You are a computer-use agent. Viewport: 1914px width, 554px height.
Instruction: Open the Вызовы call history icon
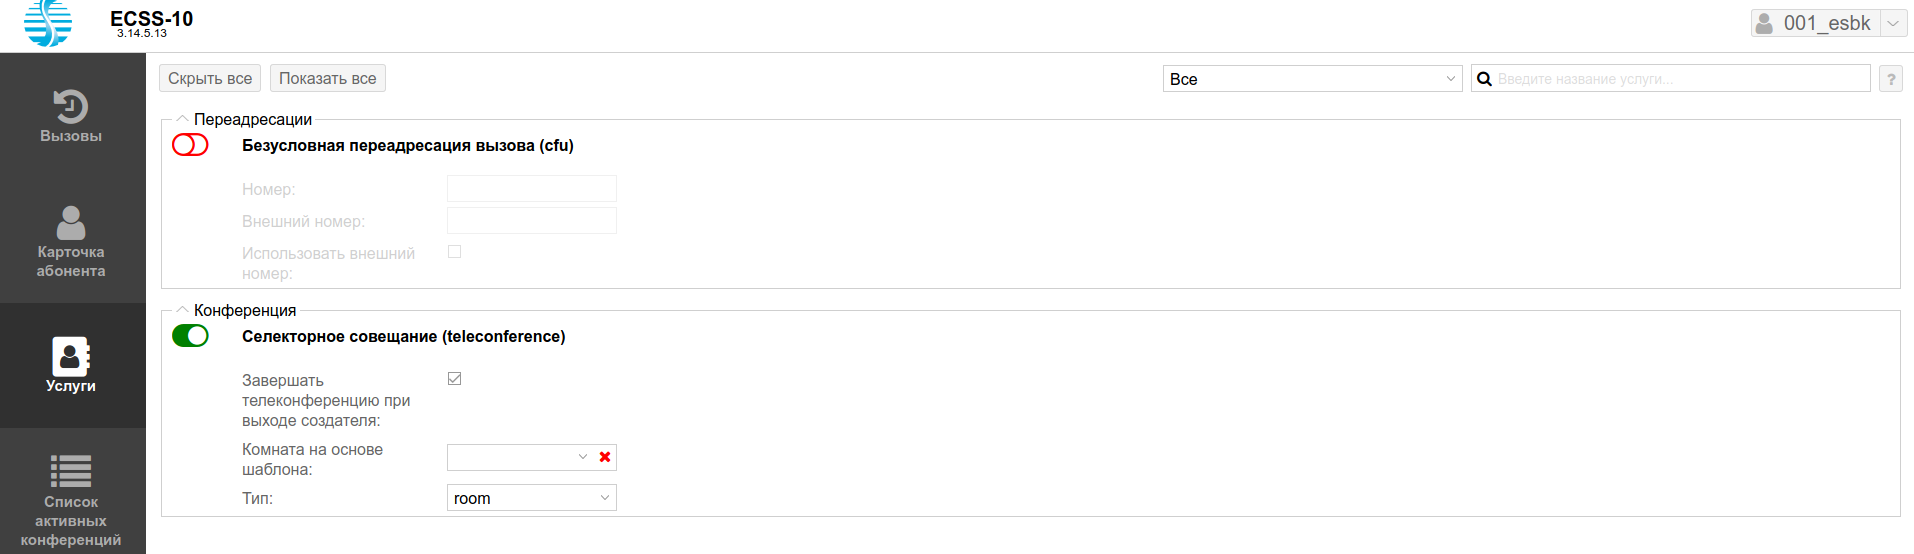[x=71, y=107]
